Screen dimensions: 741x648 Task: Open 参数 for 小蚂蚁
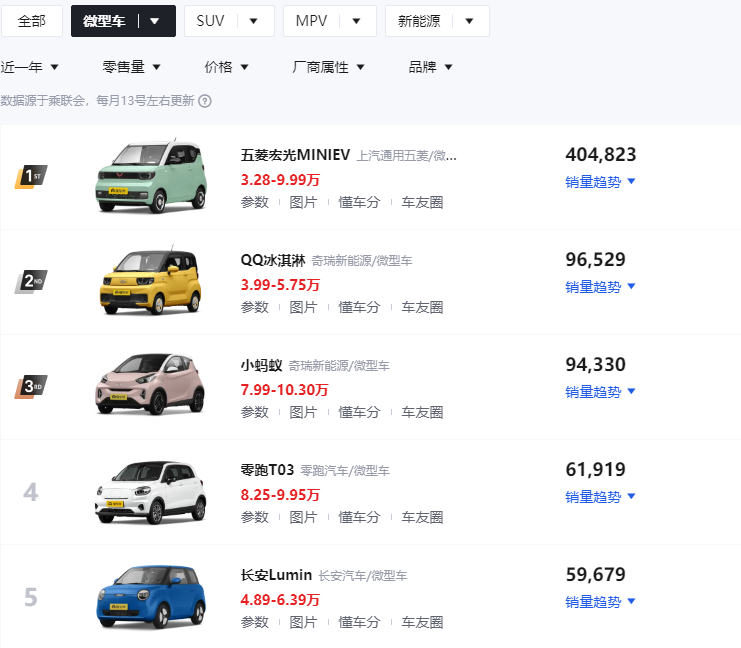click(255, 412)
